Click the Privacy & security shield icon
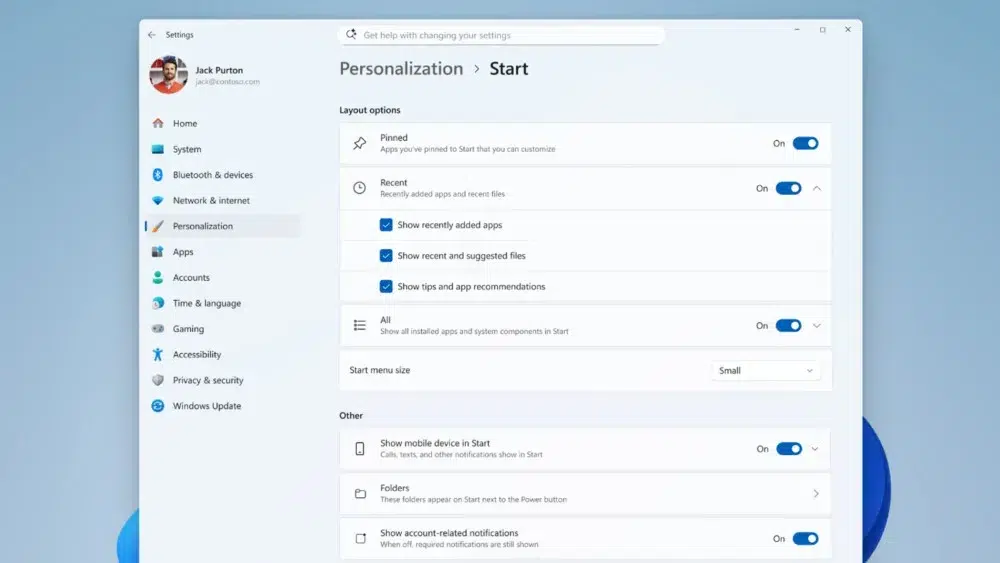Screen dimensions: 1000x563 coord(158,380)
